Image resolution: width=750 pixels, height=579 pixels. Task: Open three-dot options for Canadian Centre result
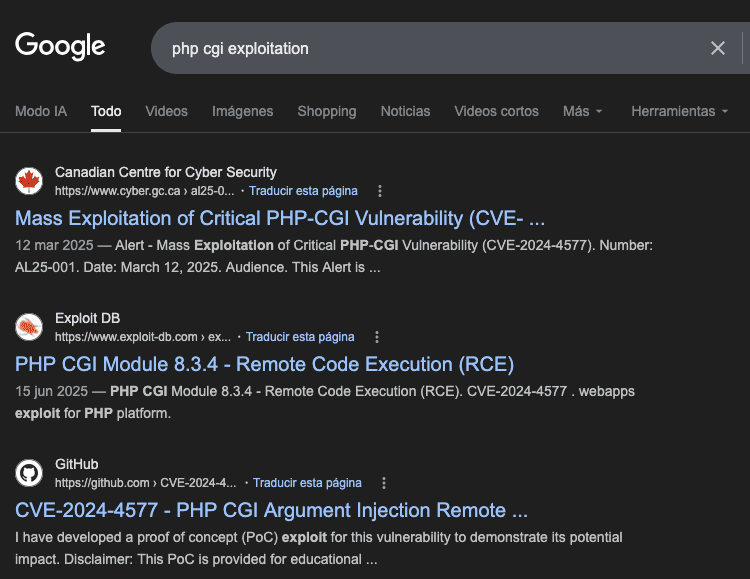click(380, 190)
